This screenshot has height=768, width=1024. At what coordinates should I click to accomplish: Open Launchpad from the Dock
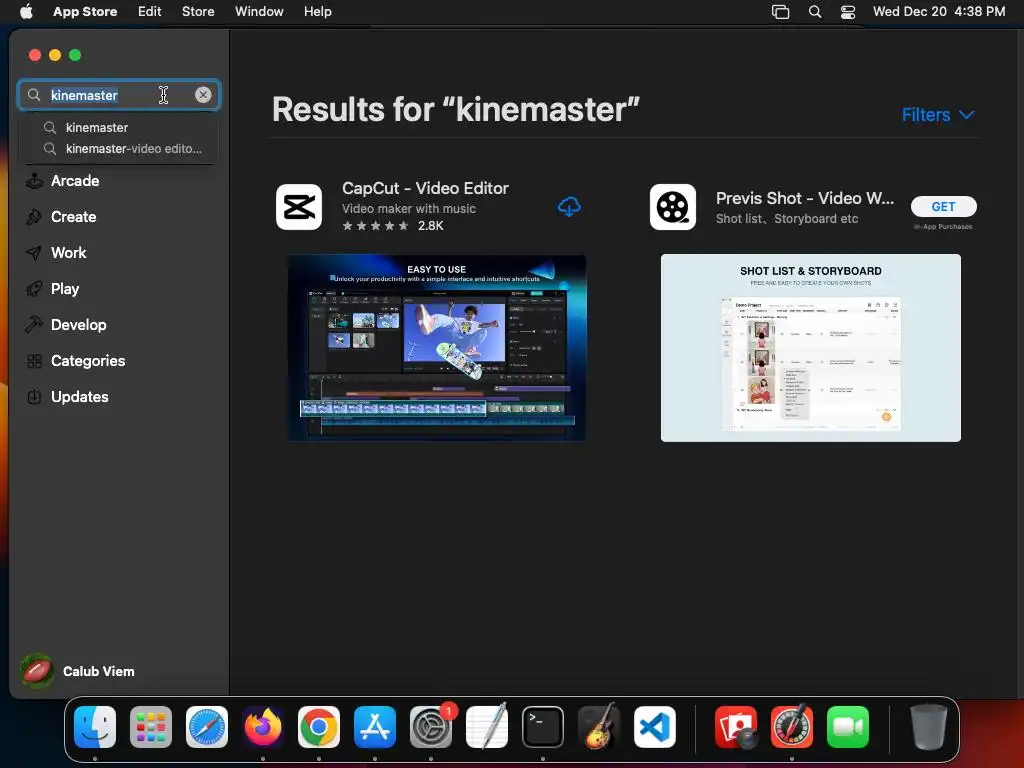tap(151, 727)
